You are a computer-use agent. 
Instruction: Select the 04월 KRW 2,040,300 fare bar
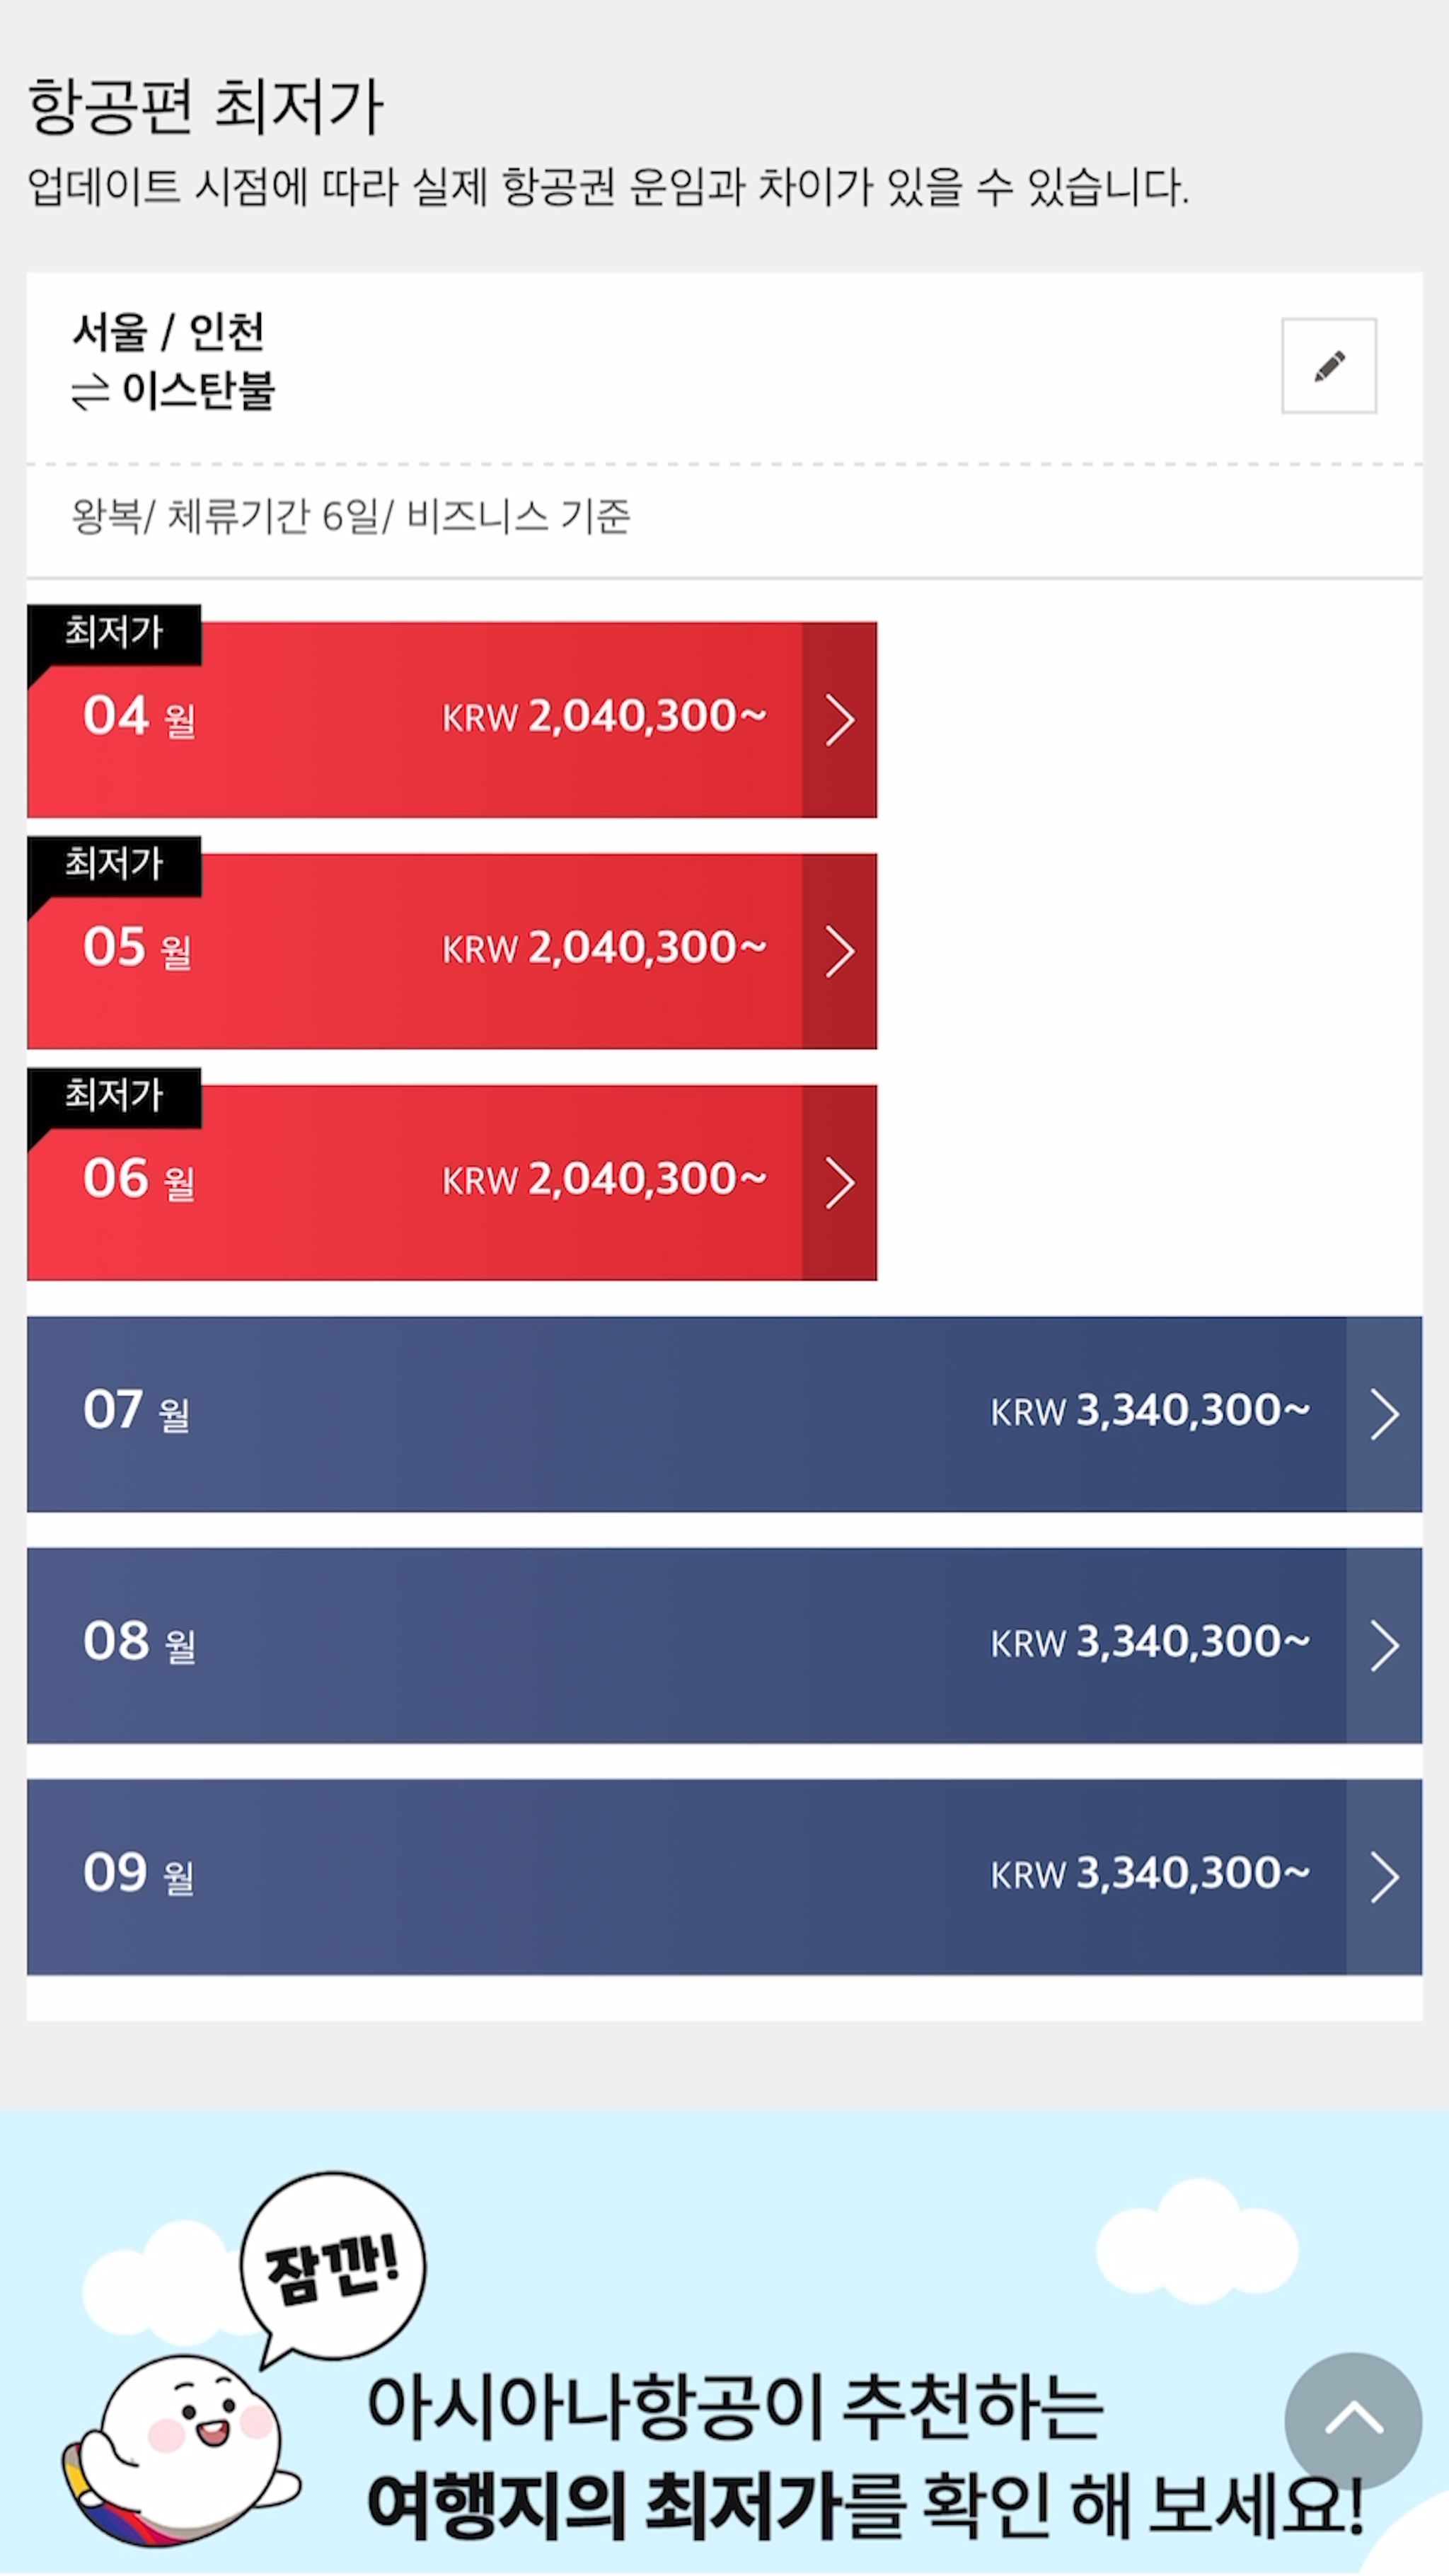pos(452,720)
